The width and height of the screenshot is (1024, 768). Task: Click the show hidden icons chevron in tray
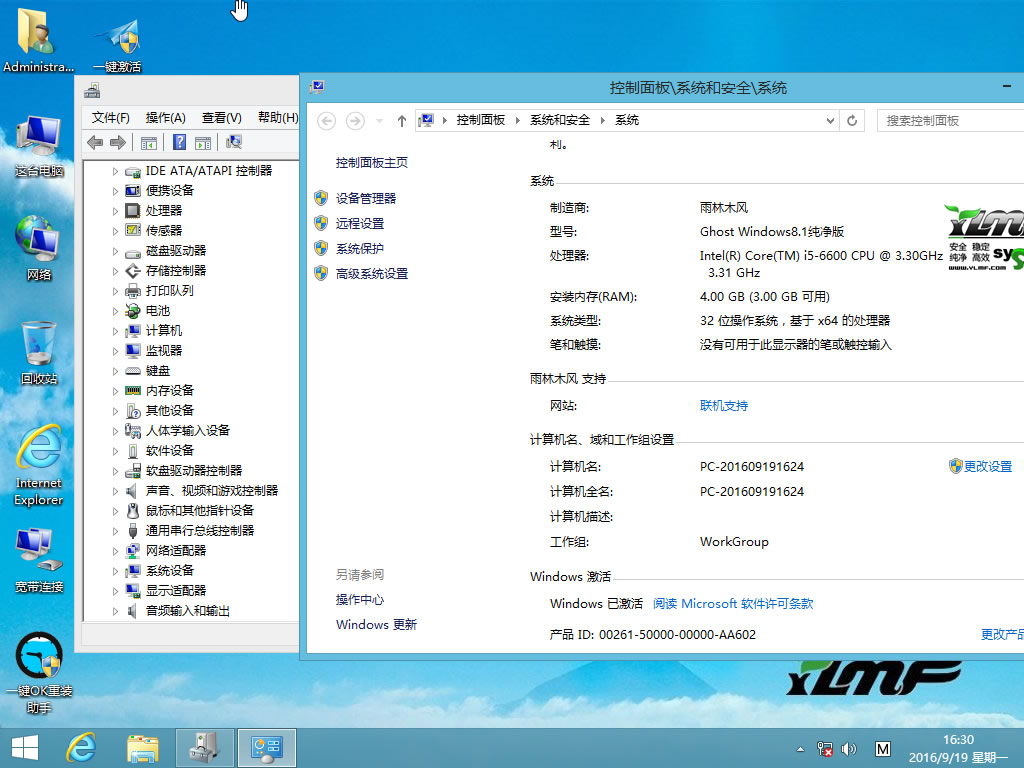pos(800,748)
